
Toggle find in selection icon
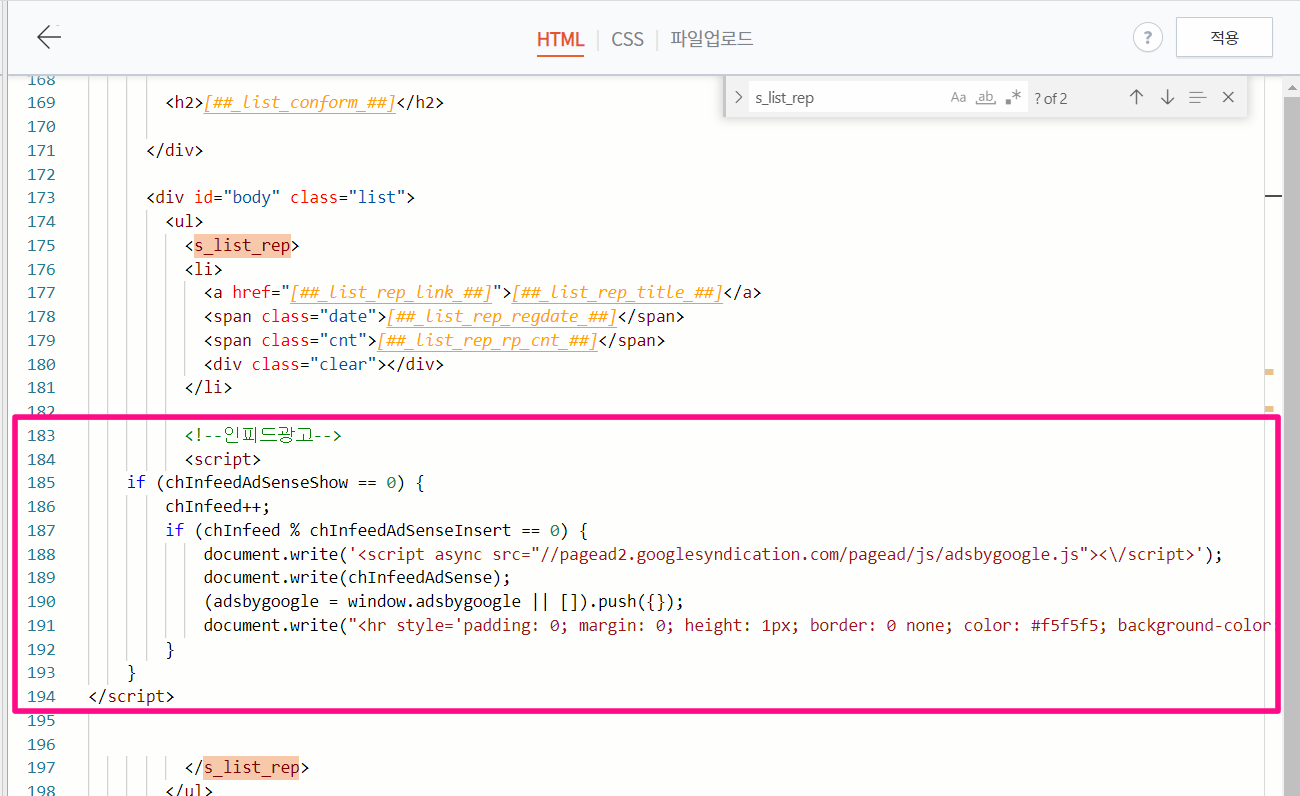click(1197, 97)
